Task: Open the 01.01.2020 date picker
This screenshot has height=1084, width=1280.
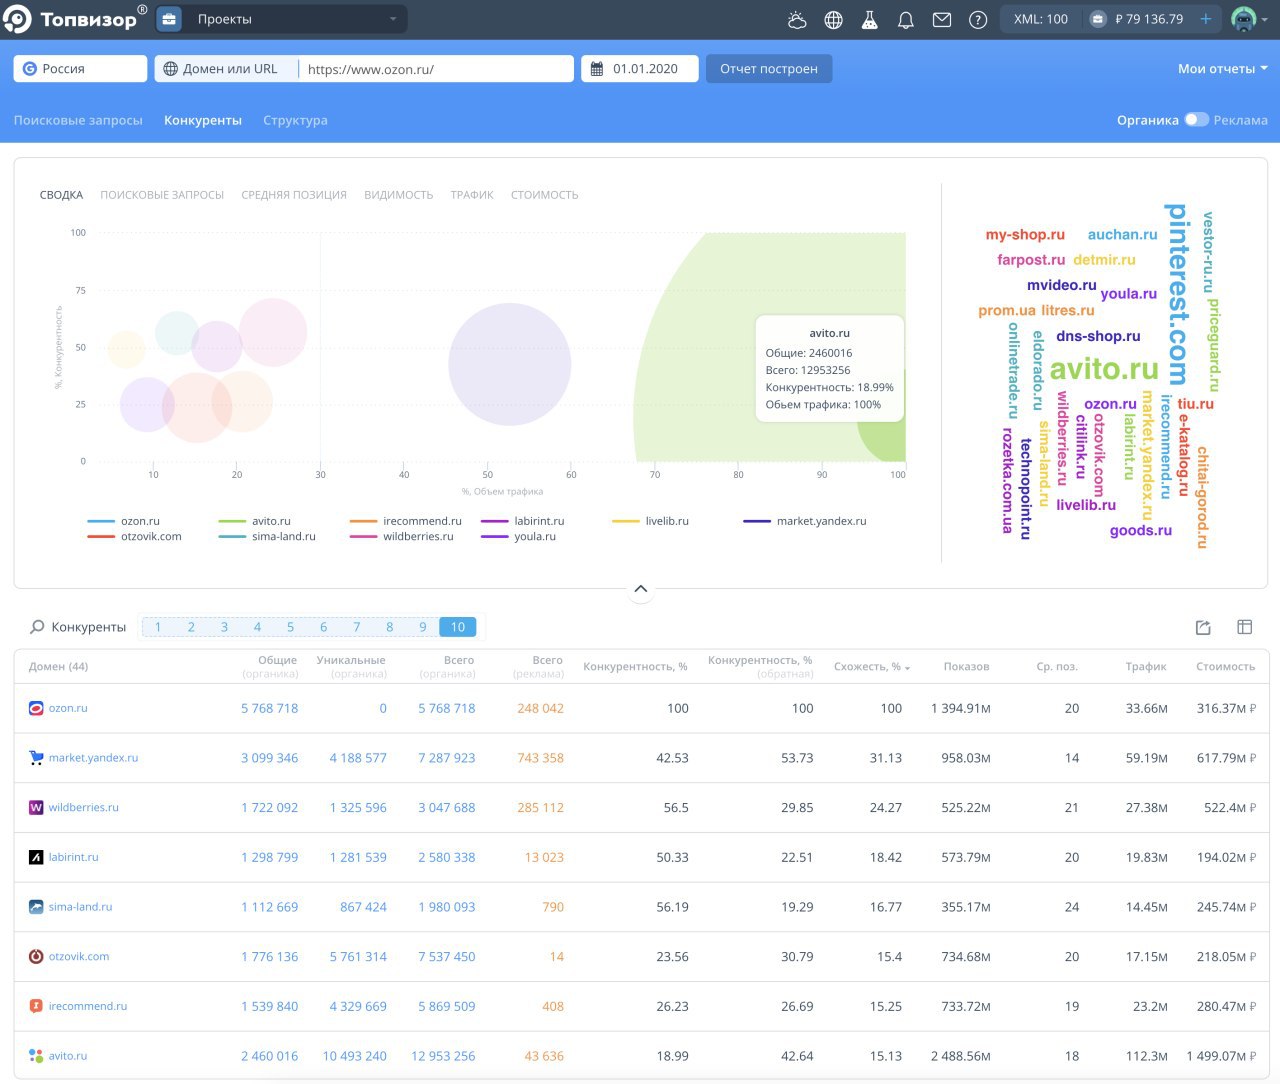Action: (640, 69)
